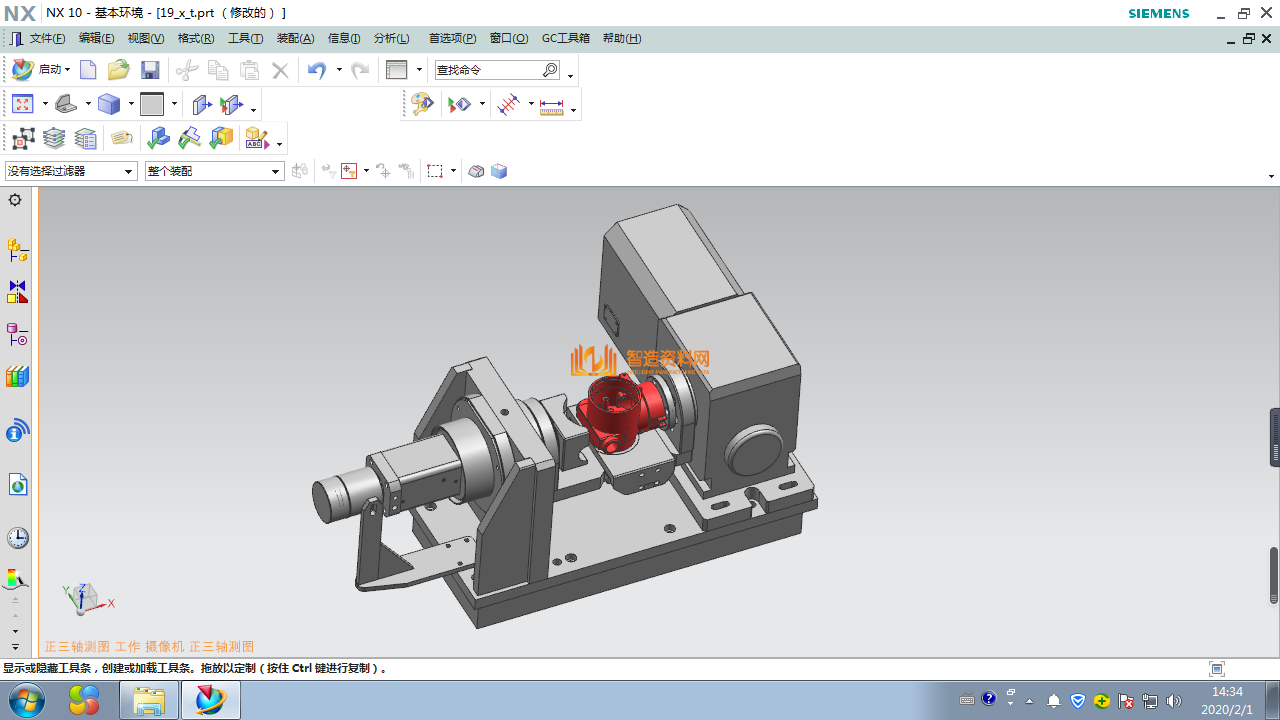Open a file with the folder icon
Screen dimensions: 1280x720
coord(118,70)
